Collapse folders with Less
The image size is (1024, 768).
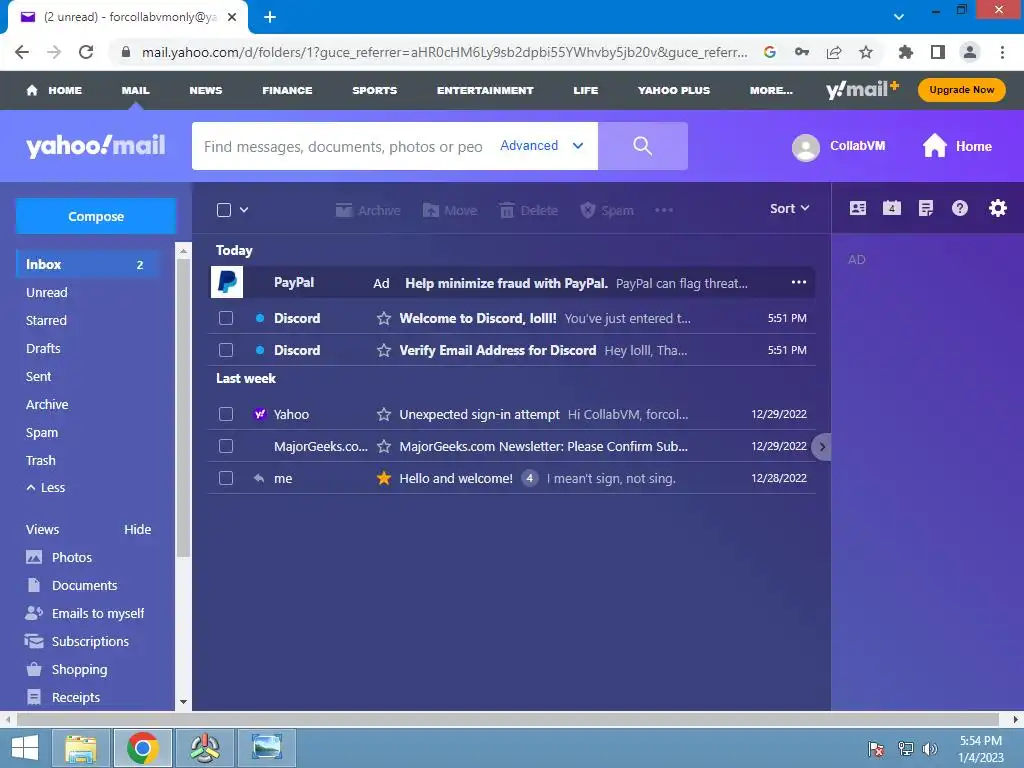point(46,488)
